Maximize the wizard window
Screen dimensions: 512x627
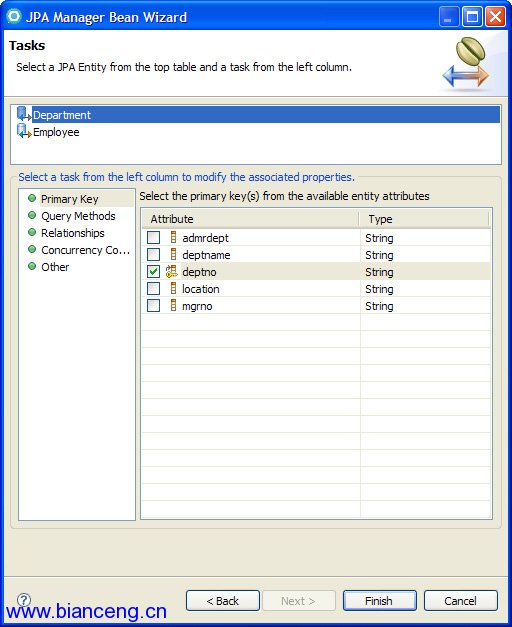point(472,17)
